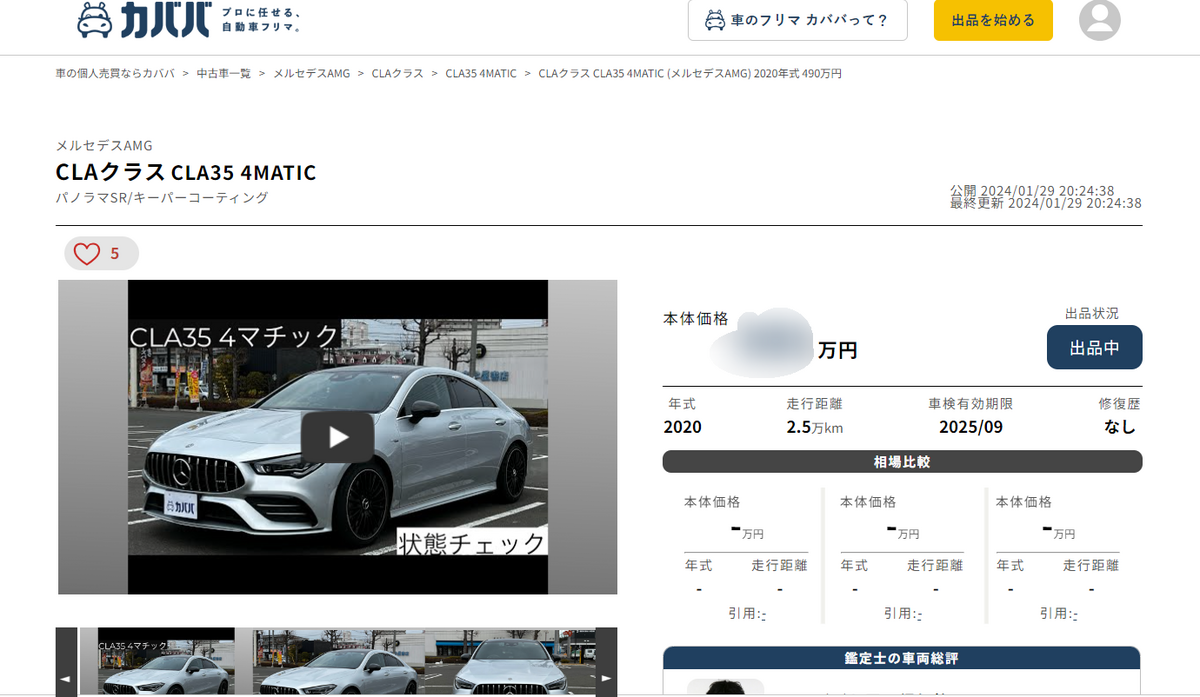1200x697 pixels.
Task: Click the 出品状況 label
Action: [1092, 313]
